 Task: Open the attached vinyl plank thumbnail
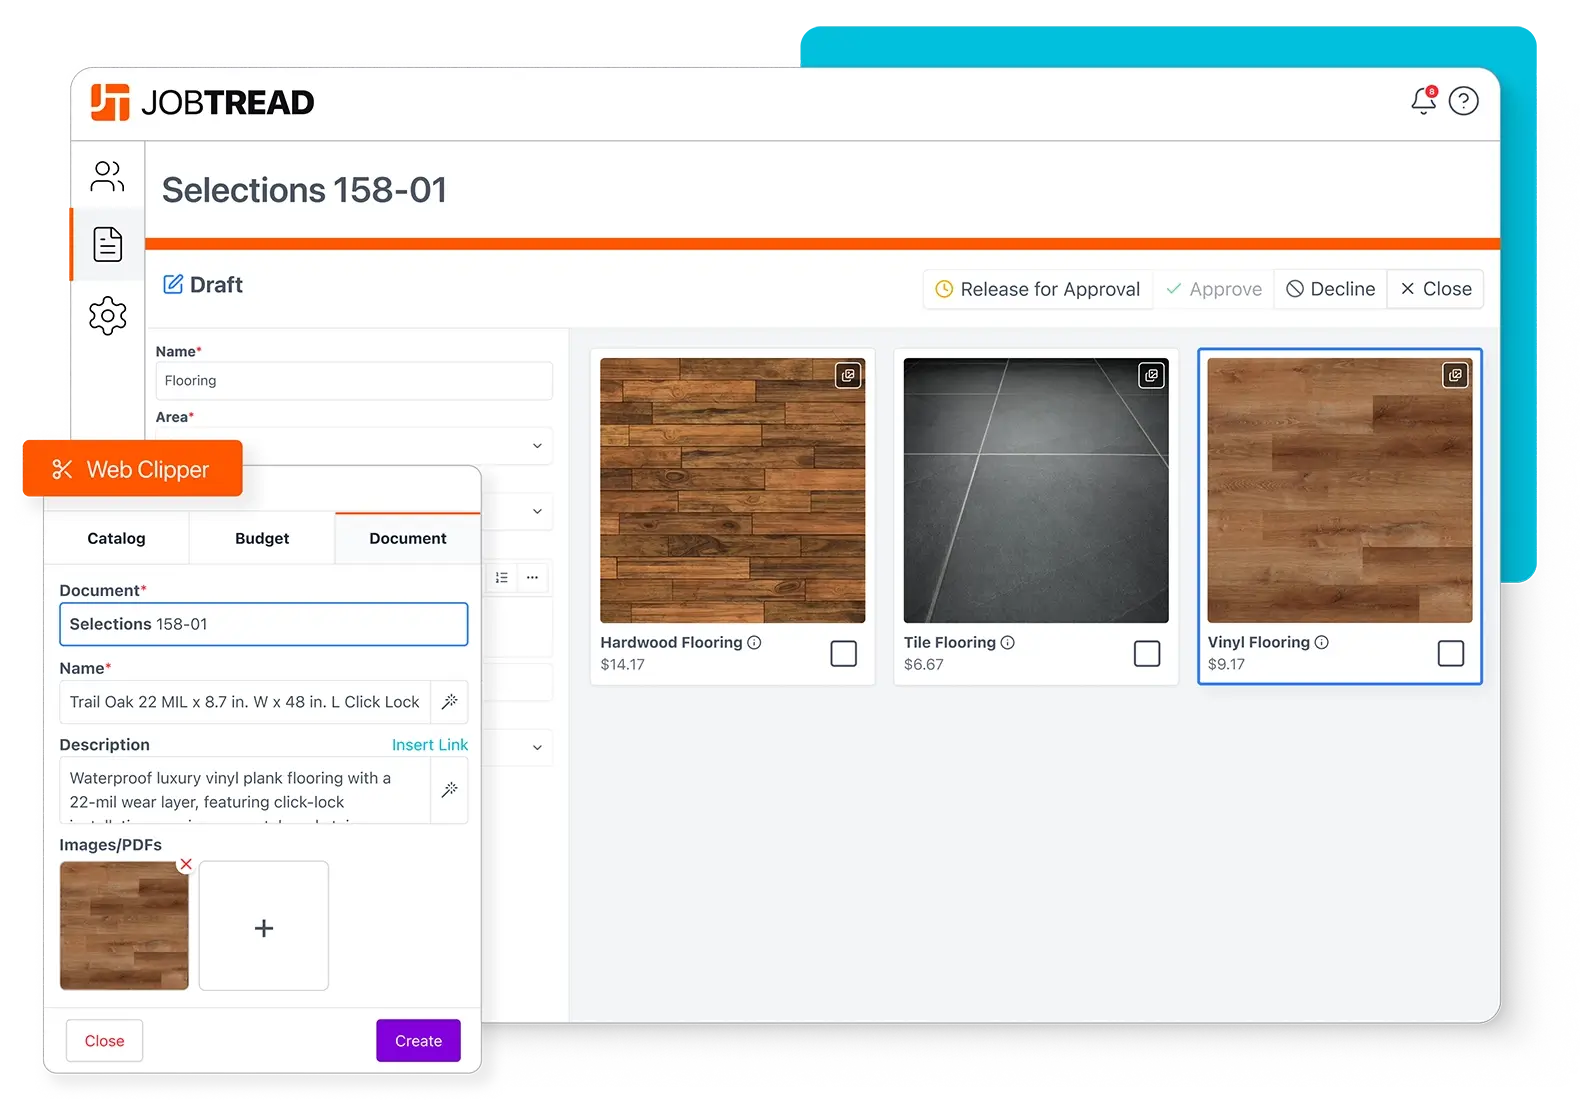[124, 926]
